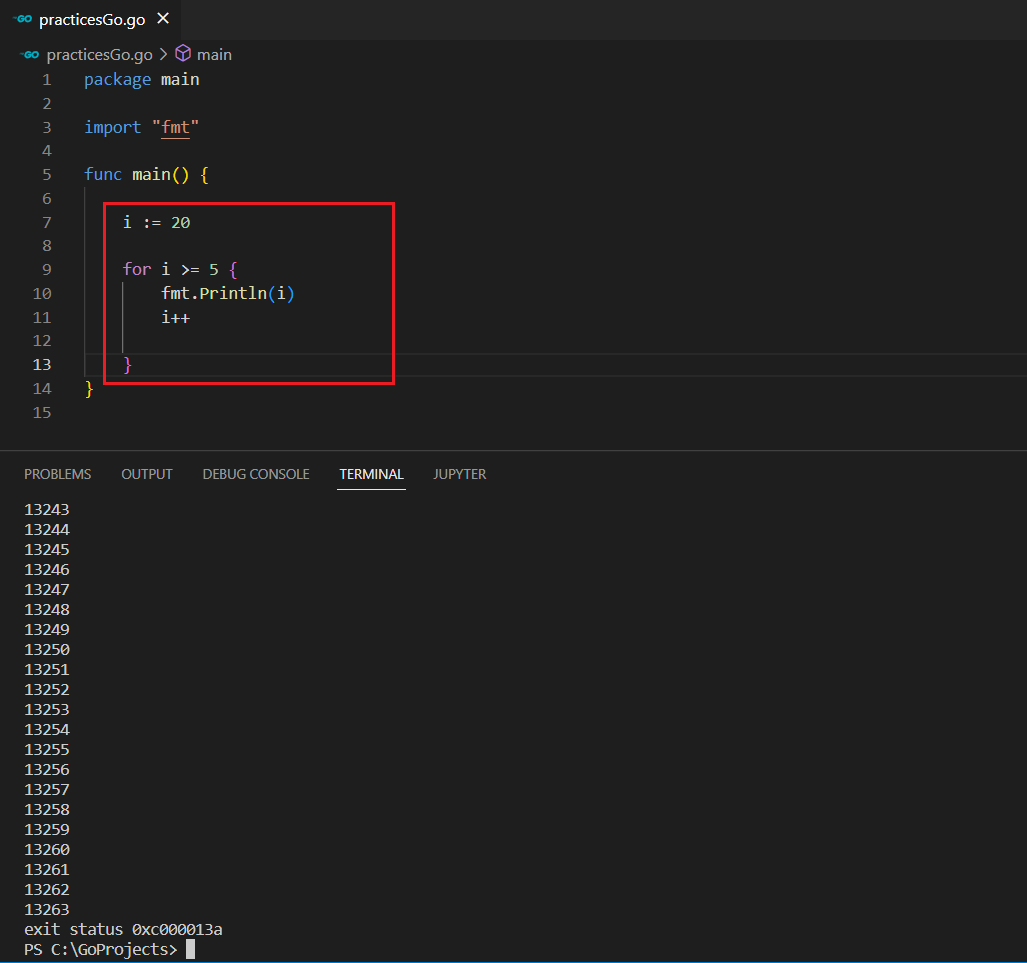Click line number 5 in the gutter
Viewport: 1027px width, 963px height.
46,174
